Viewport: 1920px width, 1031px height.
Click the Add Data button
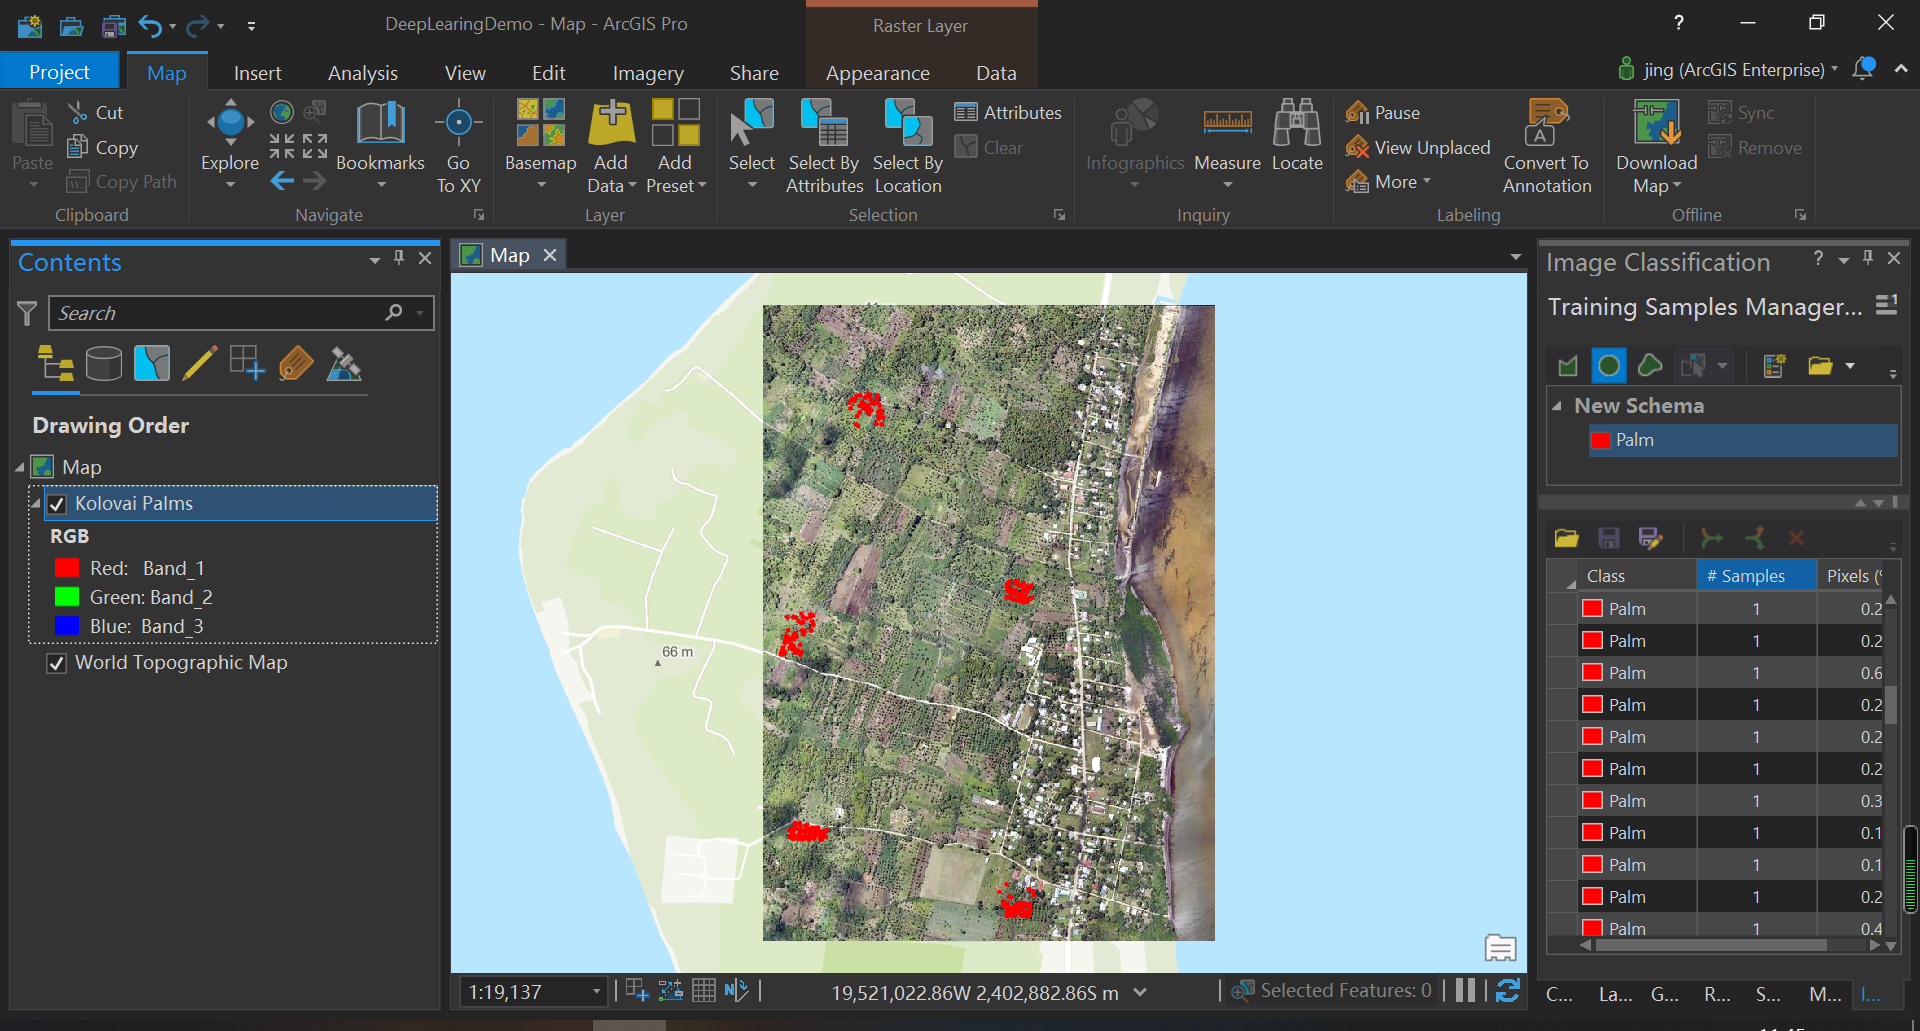click(x=611, y=145)
